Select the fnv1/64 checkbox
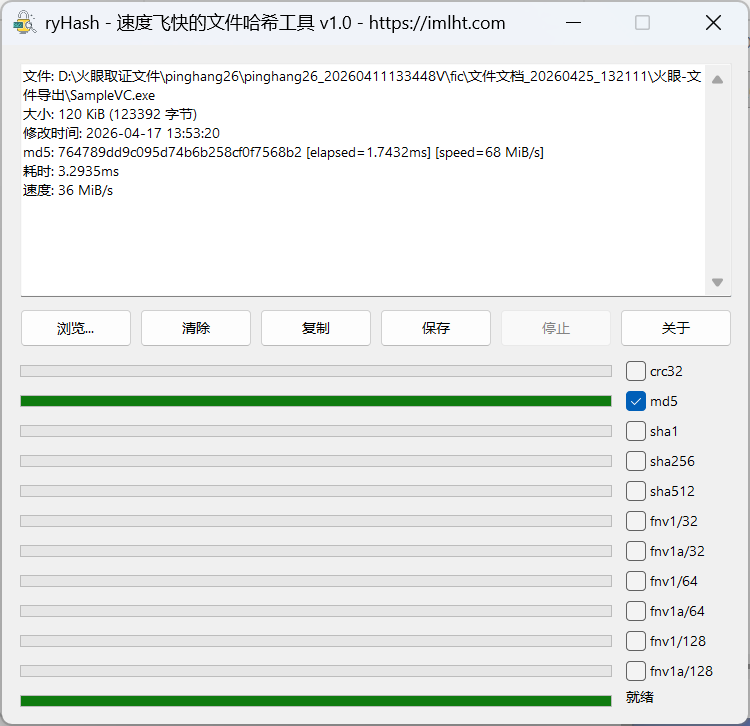The height and width of the screenshot is (726, 750). pos(636,581)
